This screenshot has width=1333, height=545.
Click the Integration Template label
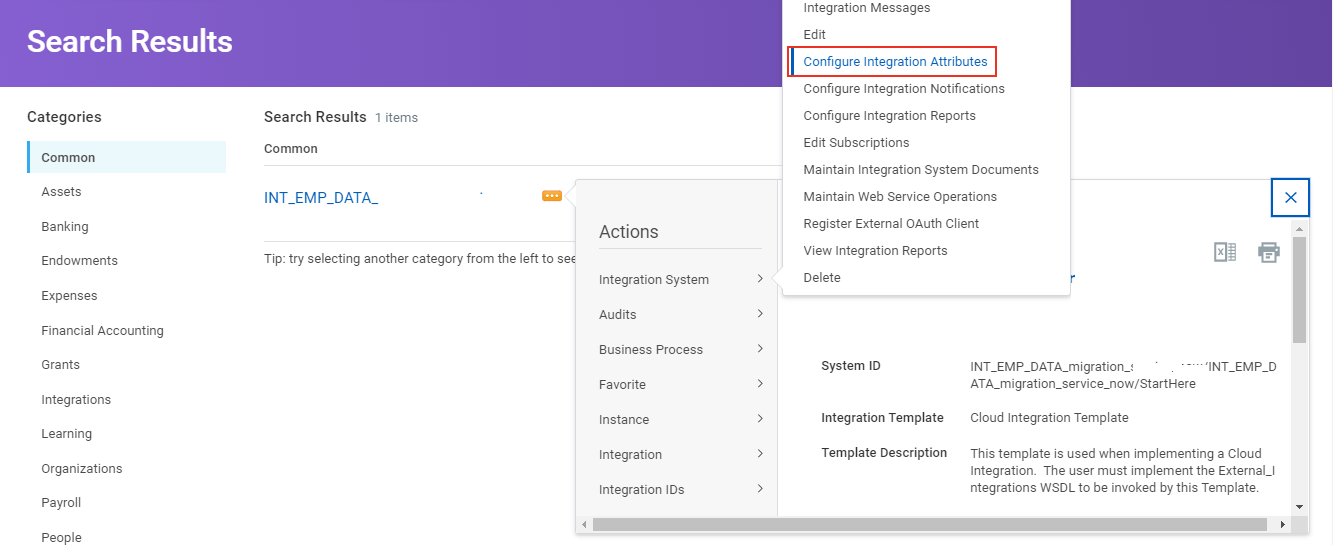pyautogui.click(x=882, y=418)
